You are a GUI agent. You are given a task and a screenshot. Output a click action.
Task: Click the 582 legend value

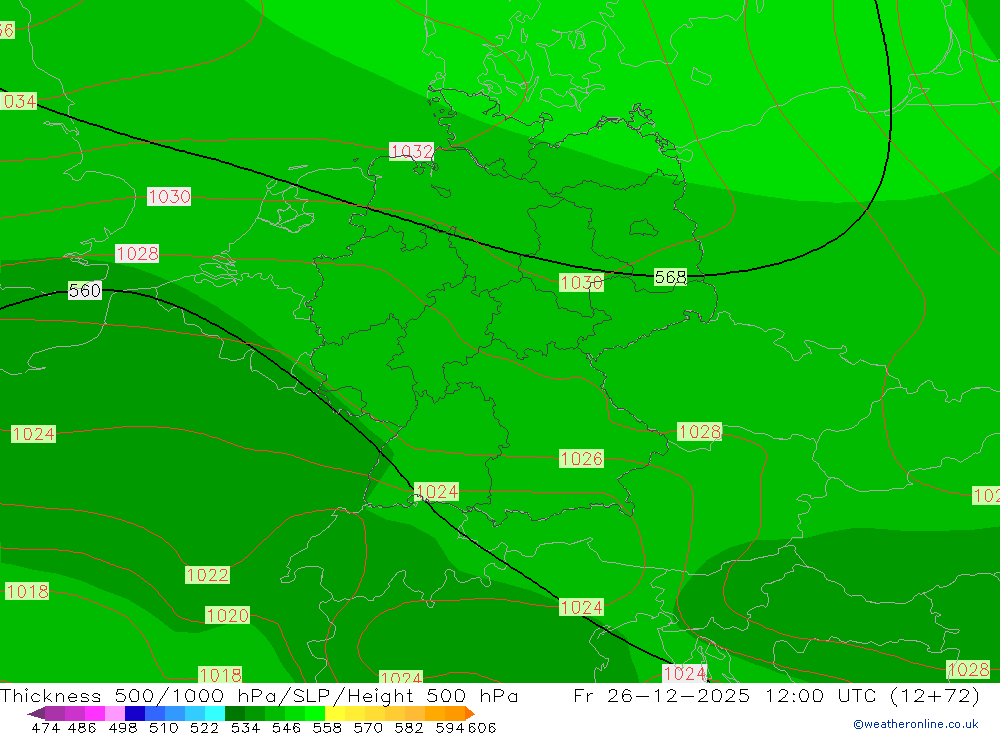click(408, 727)
